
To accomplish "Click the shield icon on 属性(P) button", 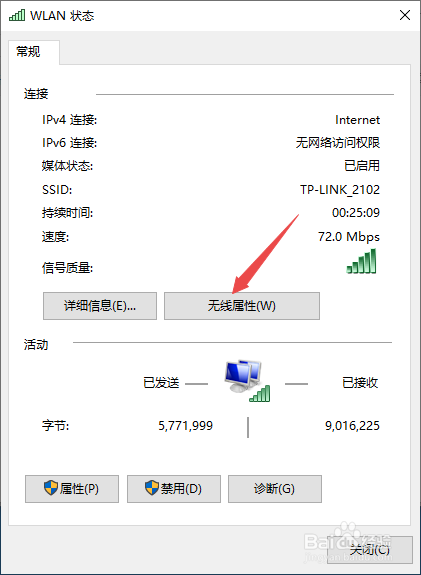I will (x=51, y=488).
